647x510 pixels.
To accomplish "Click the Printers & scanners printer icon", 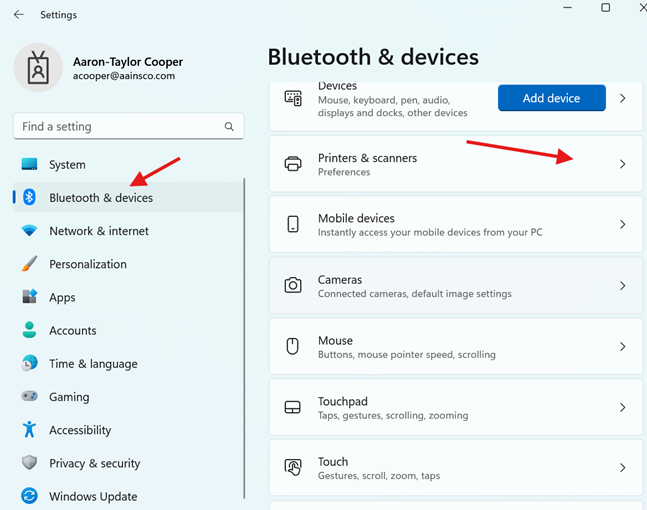I will [293, 164].
